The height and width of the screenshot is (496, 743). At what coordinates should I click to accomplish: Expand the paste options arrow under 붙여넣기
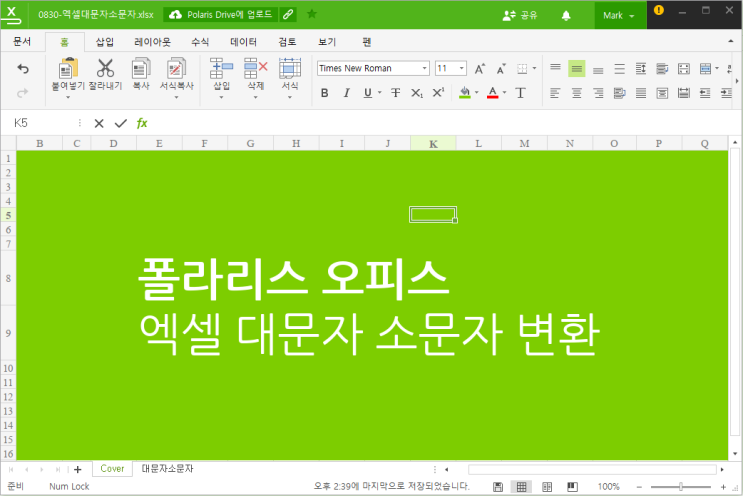(68, 97)
